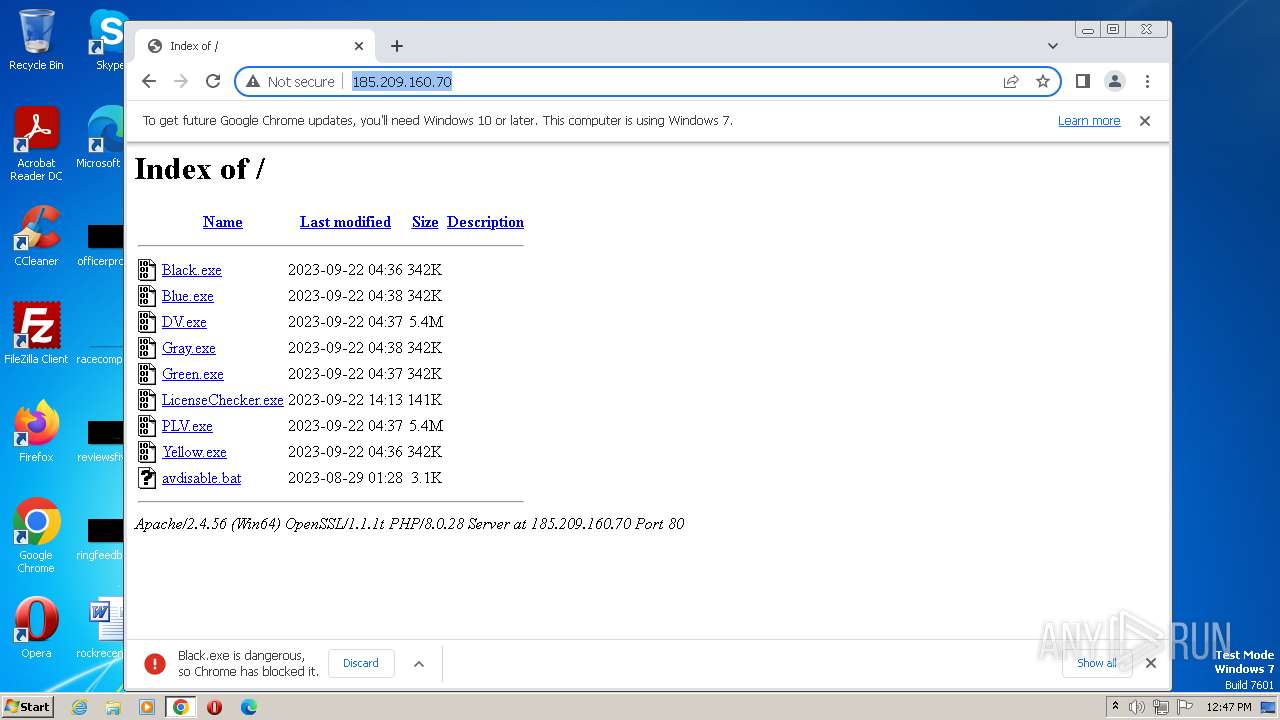
Task: Open Firefox desktop shortcut
Action: (x=36, y=432)
